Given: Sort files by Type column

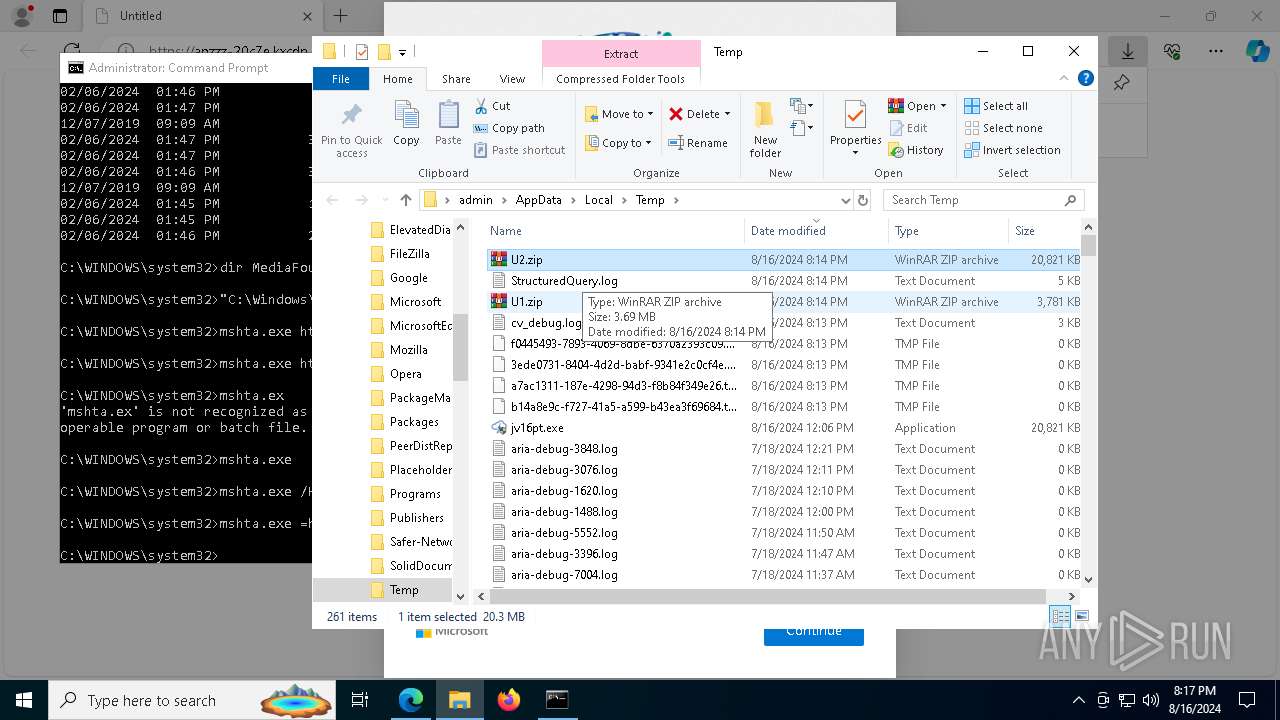Looking at the screenshot, I should pyautogui.click(x=949, y=231).
